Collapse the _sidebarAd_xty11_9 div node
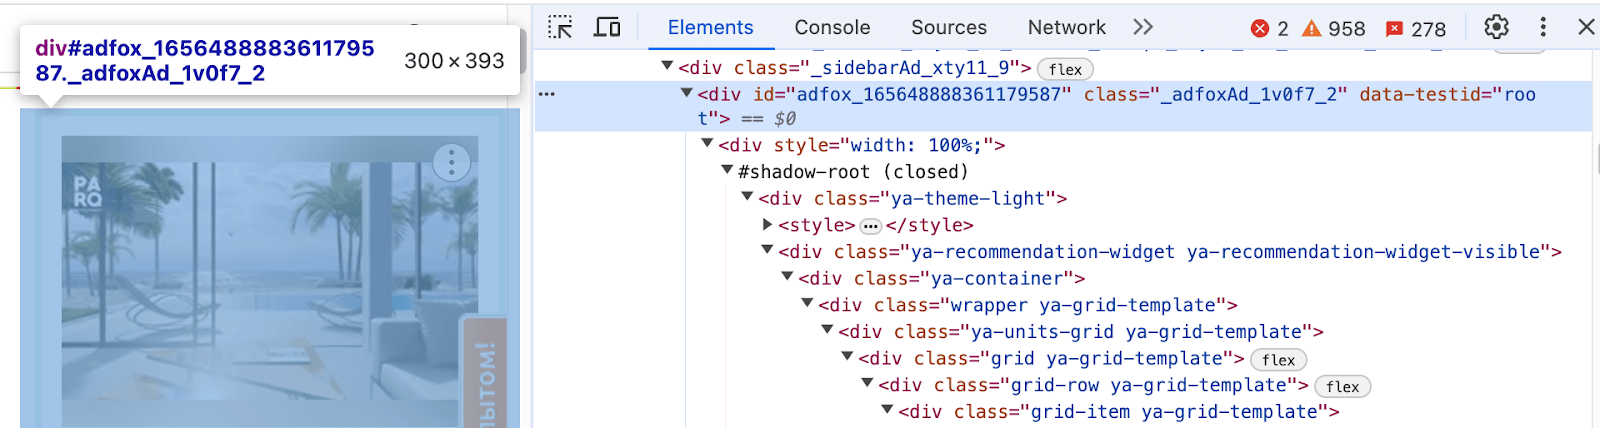 667,66
